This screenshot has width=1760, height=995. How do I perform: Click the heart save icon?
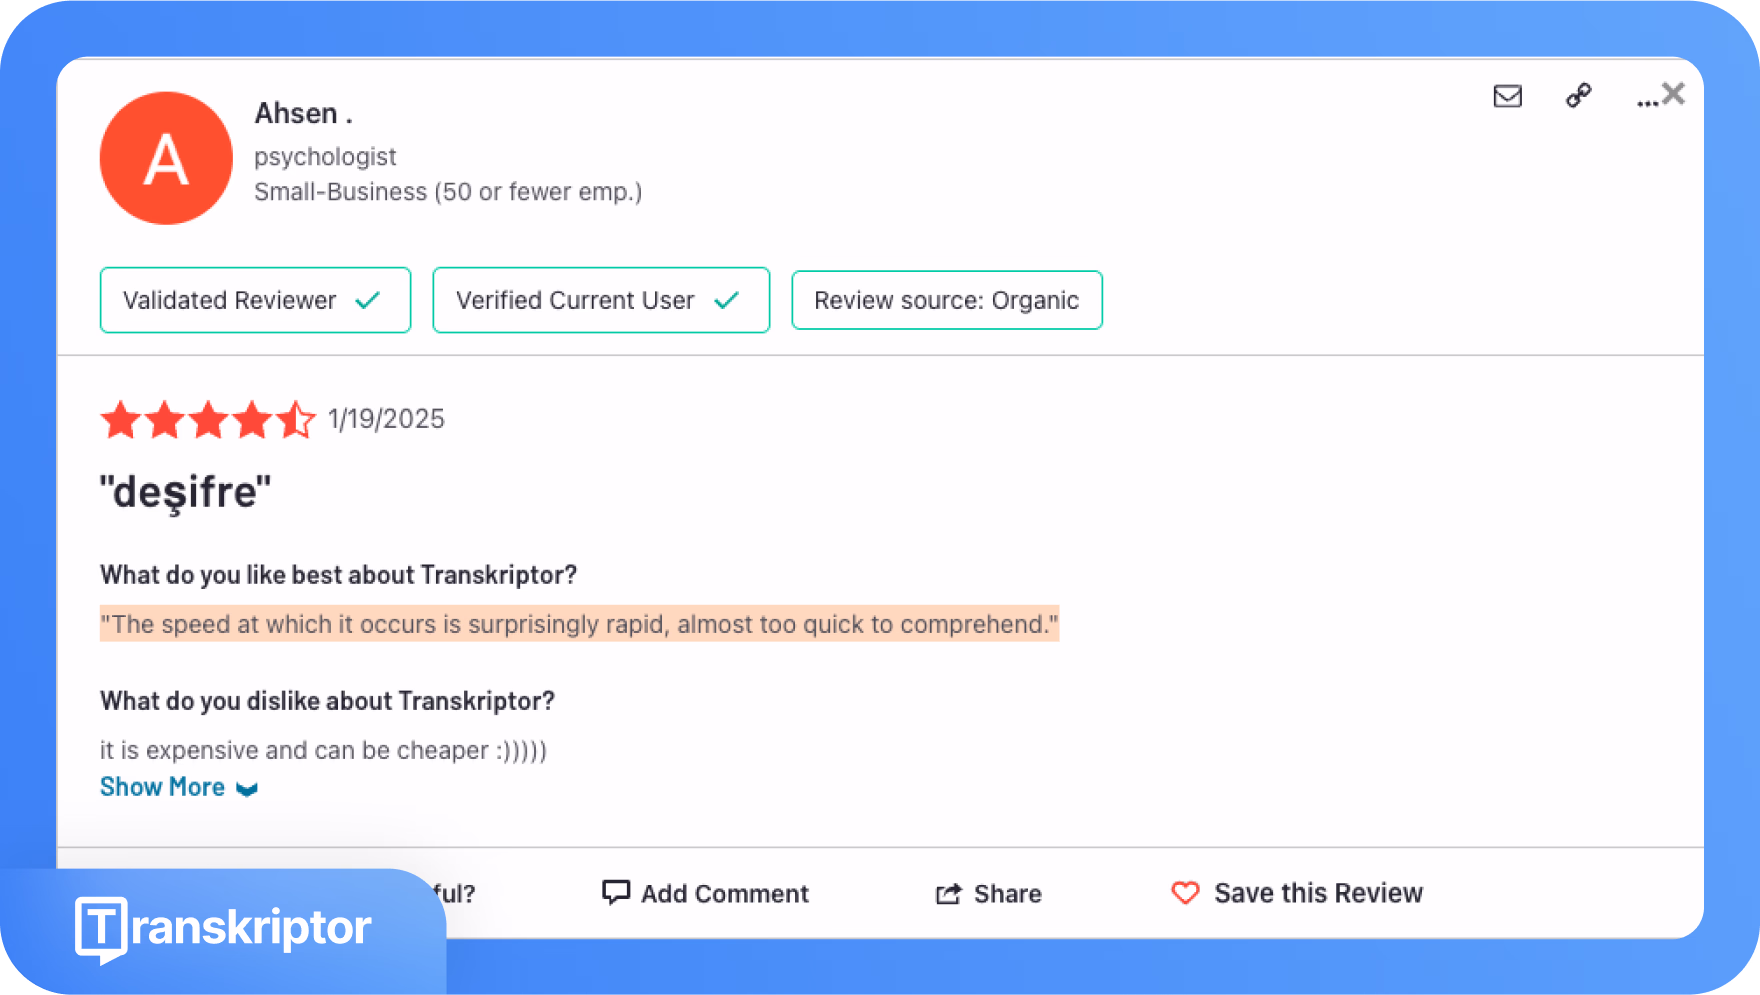click(x=1185, y=892)
